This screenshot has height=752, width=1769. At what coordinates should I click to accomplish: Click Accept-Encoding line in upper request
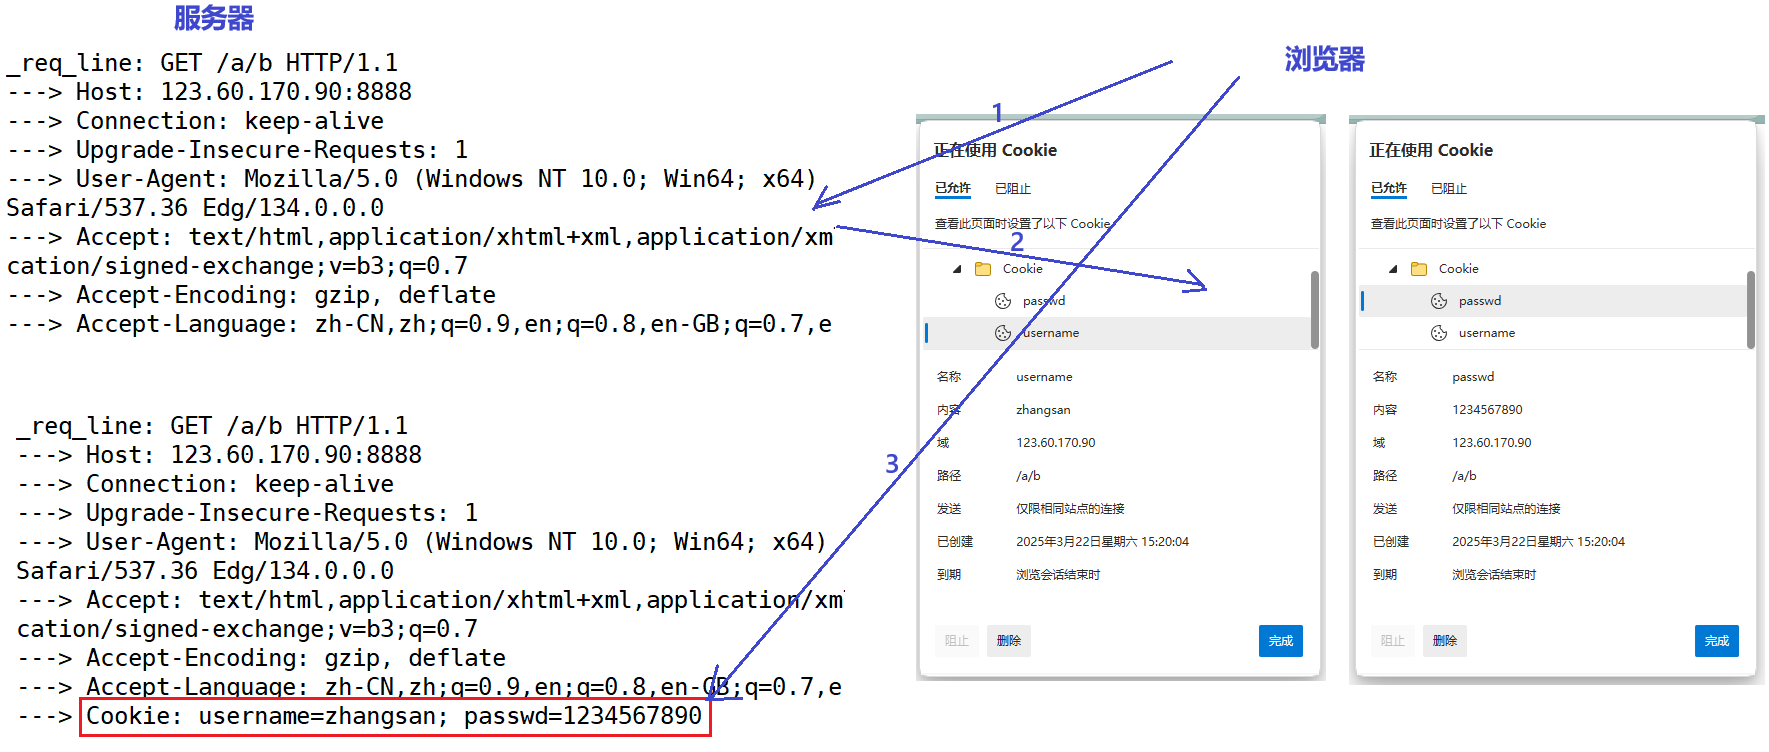point(251,295)
